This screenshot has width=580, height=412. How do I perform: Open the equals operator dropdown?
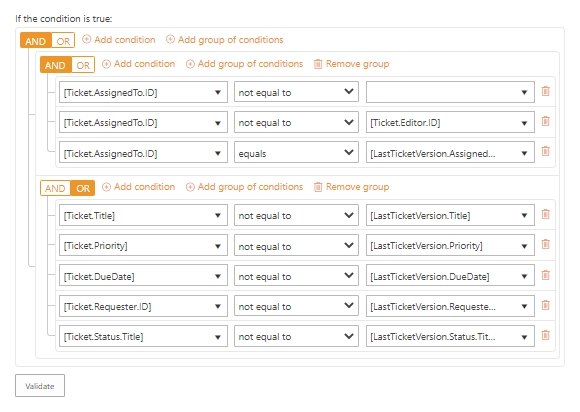coord(296,152)
